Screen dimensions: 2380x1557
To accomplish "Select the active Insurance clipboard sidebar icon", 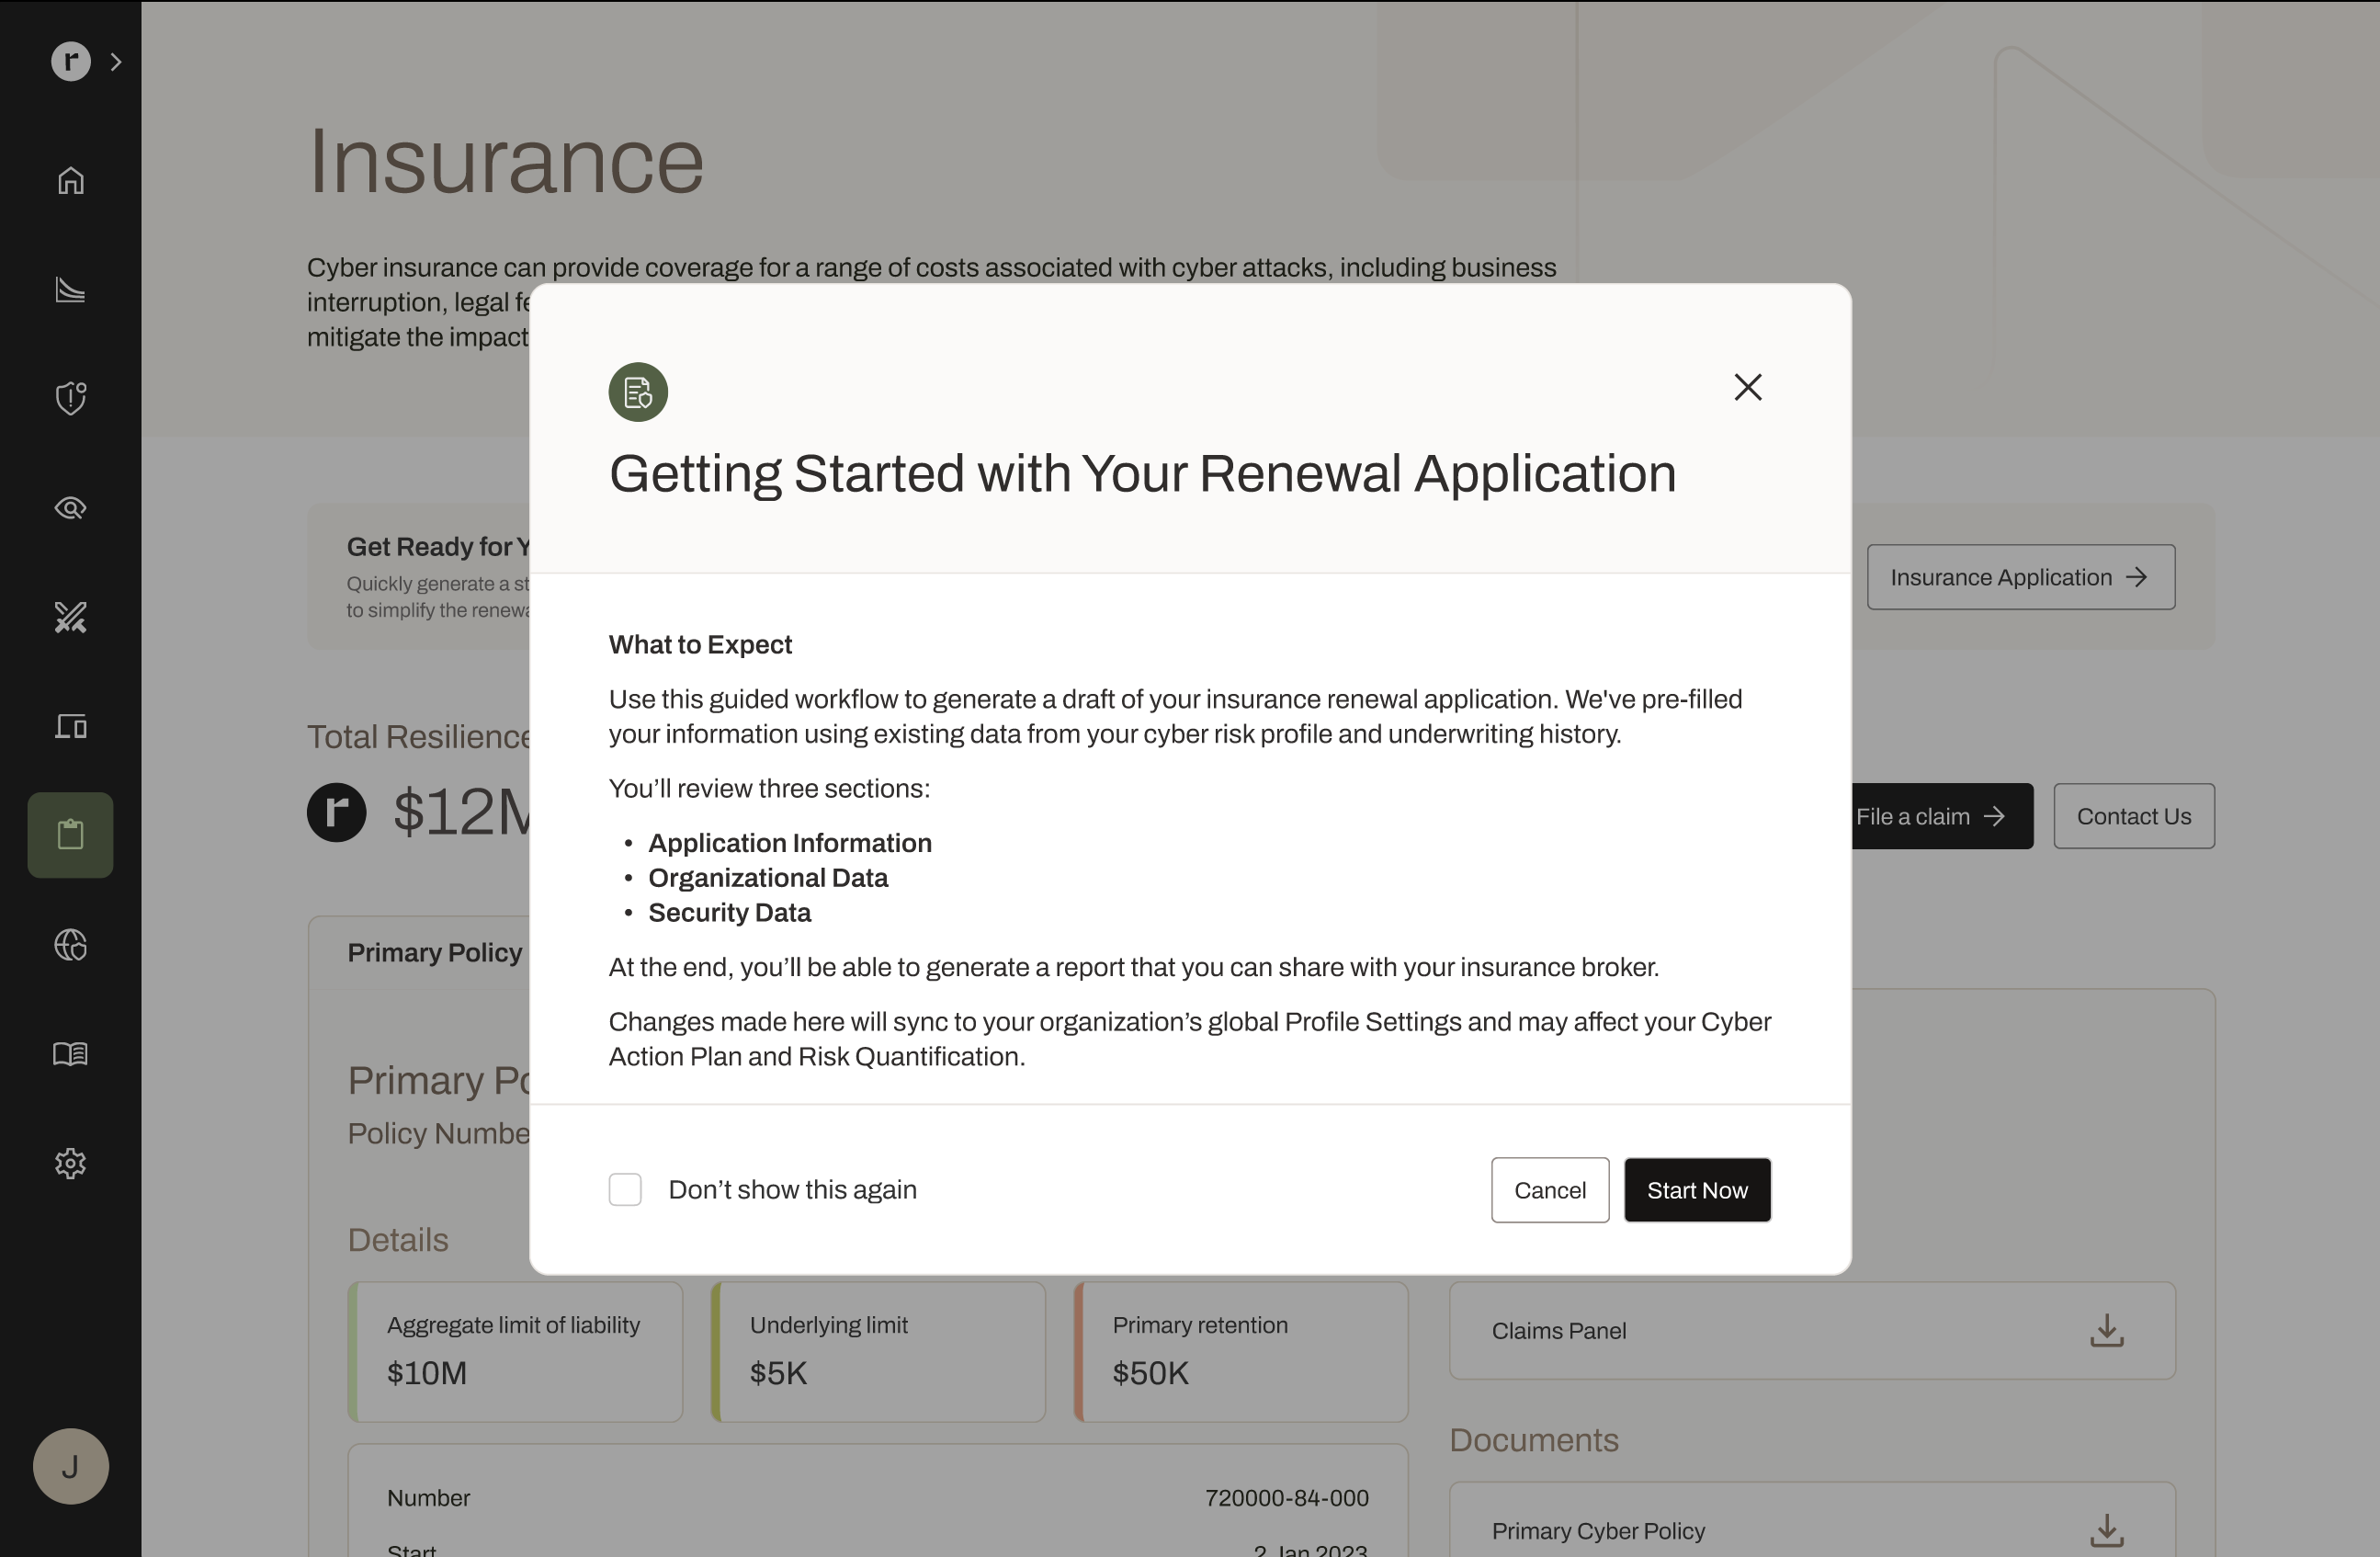I will click(x=70, y=835).
